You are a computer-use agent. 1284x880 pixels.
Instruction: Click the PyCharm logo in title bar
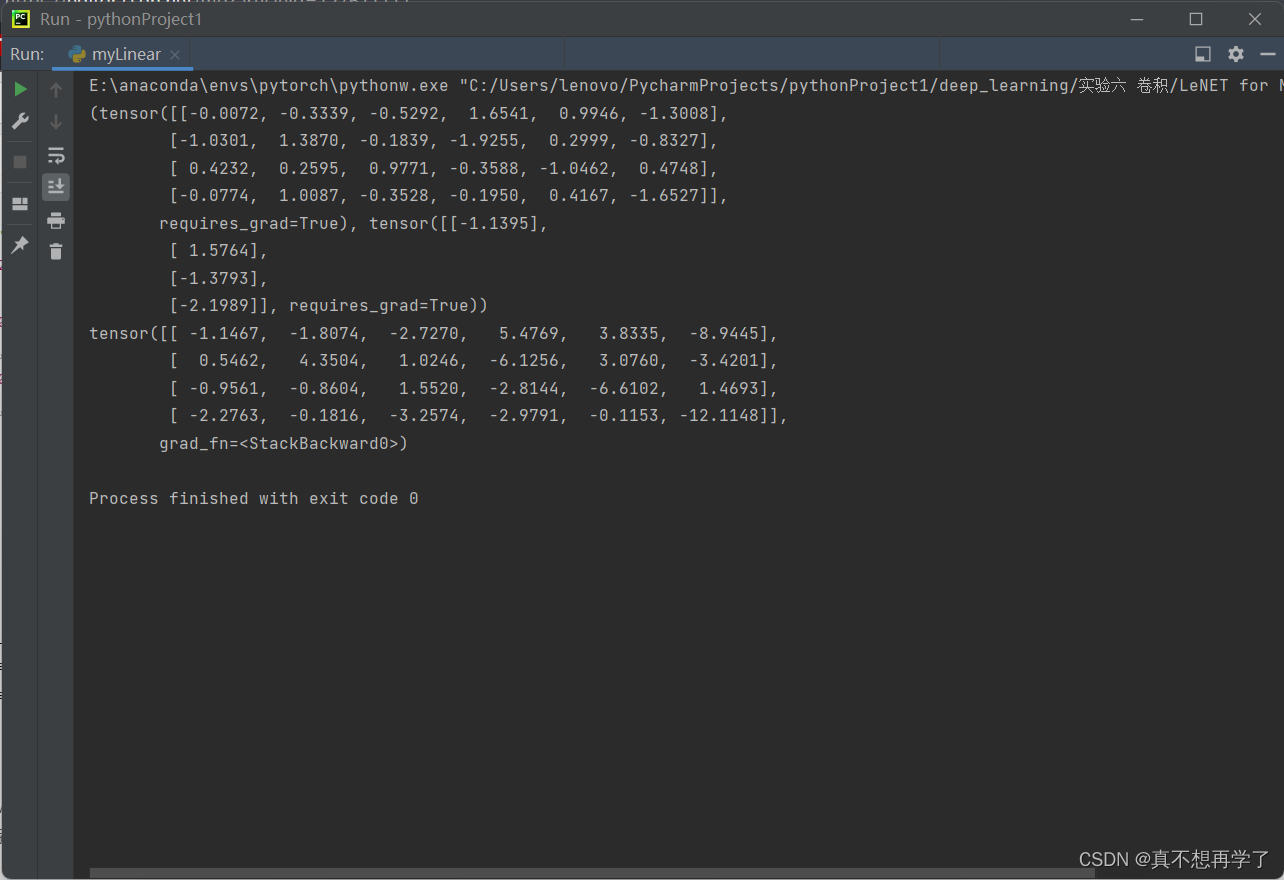(21, 19)
